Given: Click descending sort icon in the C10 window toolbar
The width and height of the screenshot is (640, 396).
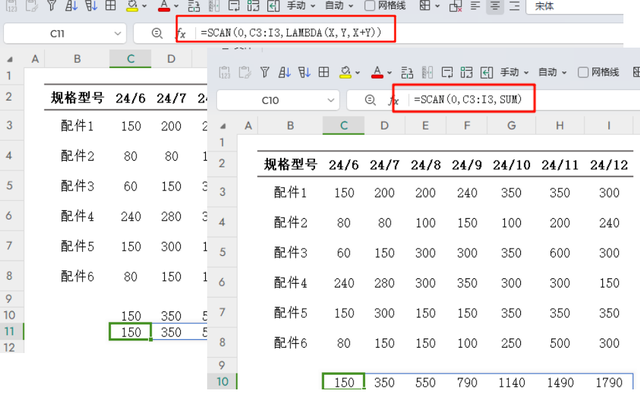Looking at the screenshot, I should pos(304,73).
